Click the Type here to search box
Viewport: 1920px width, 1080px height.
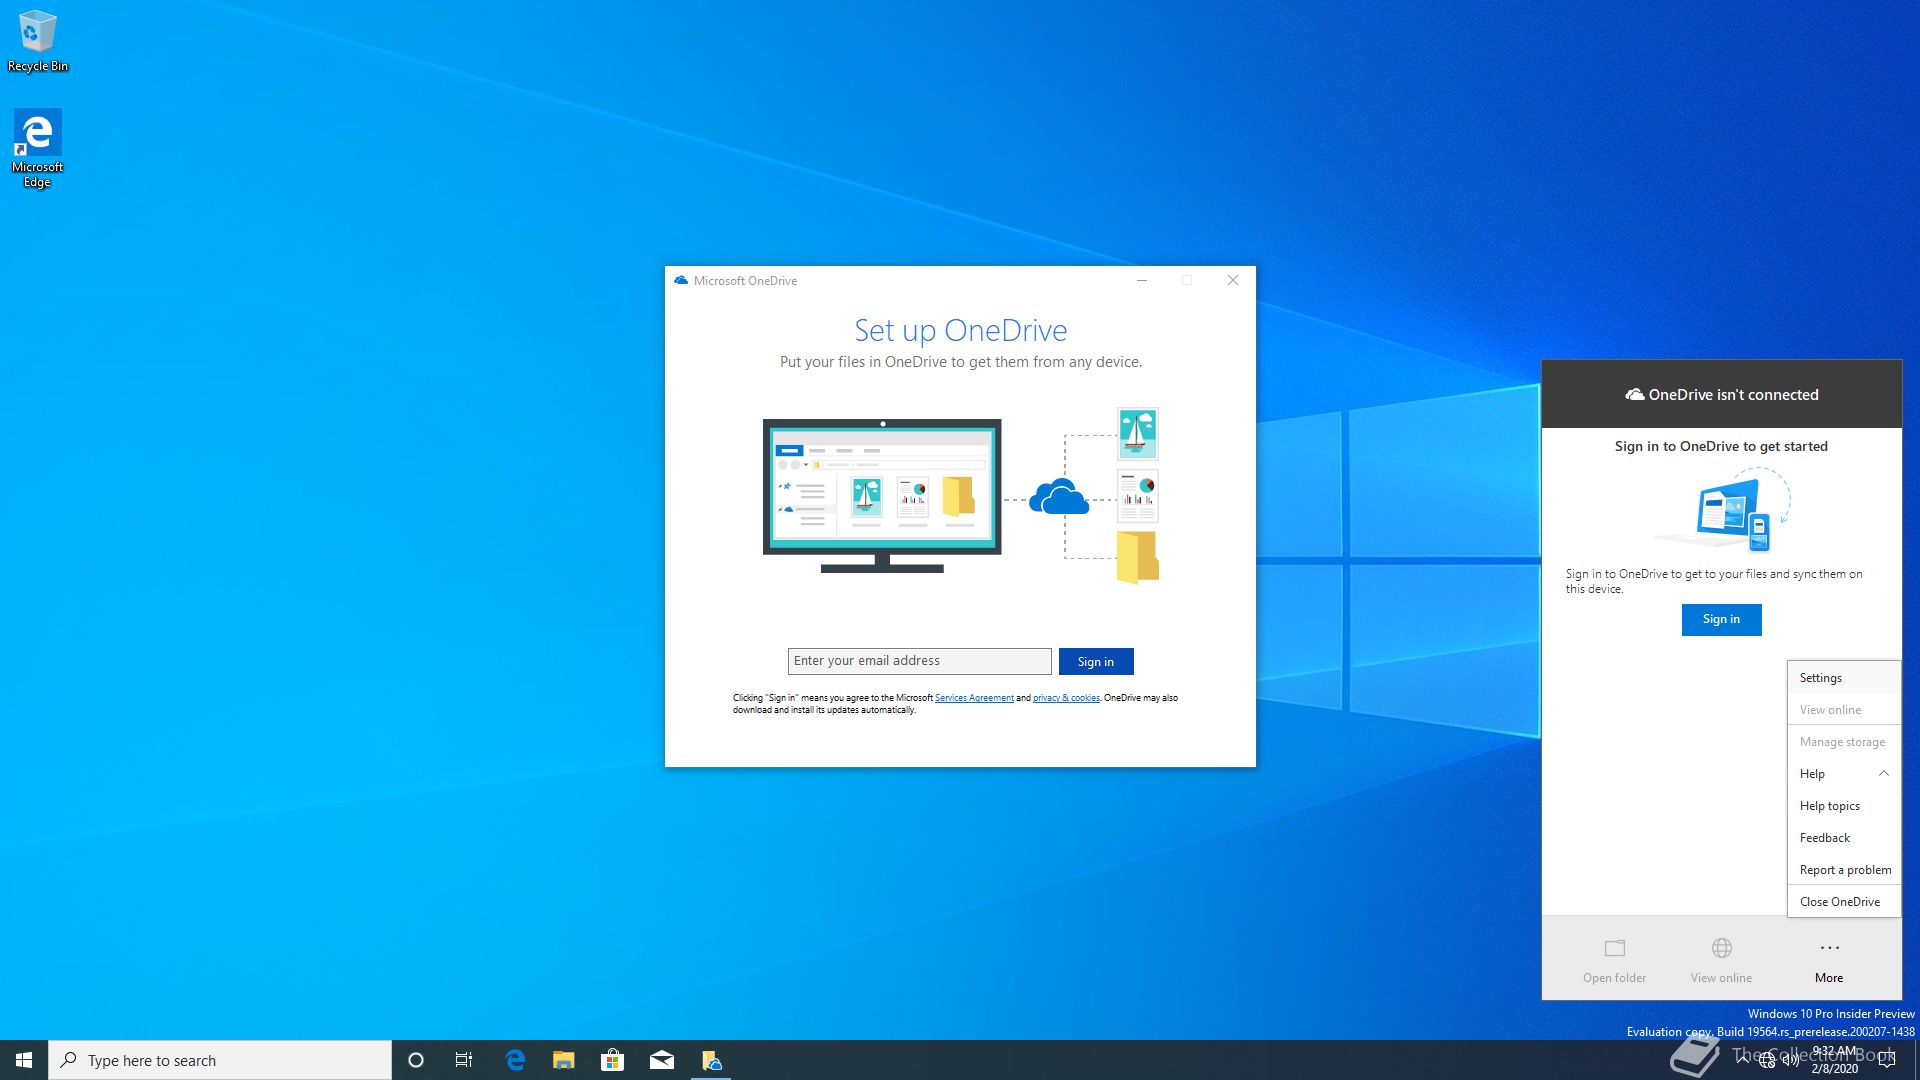click(x=220, y=1060)
